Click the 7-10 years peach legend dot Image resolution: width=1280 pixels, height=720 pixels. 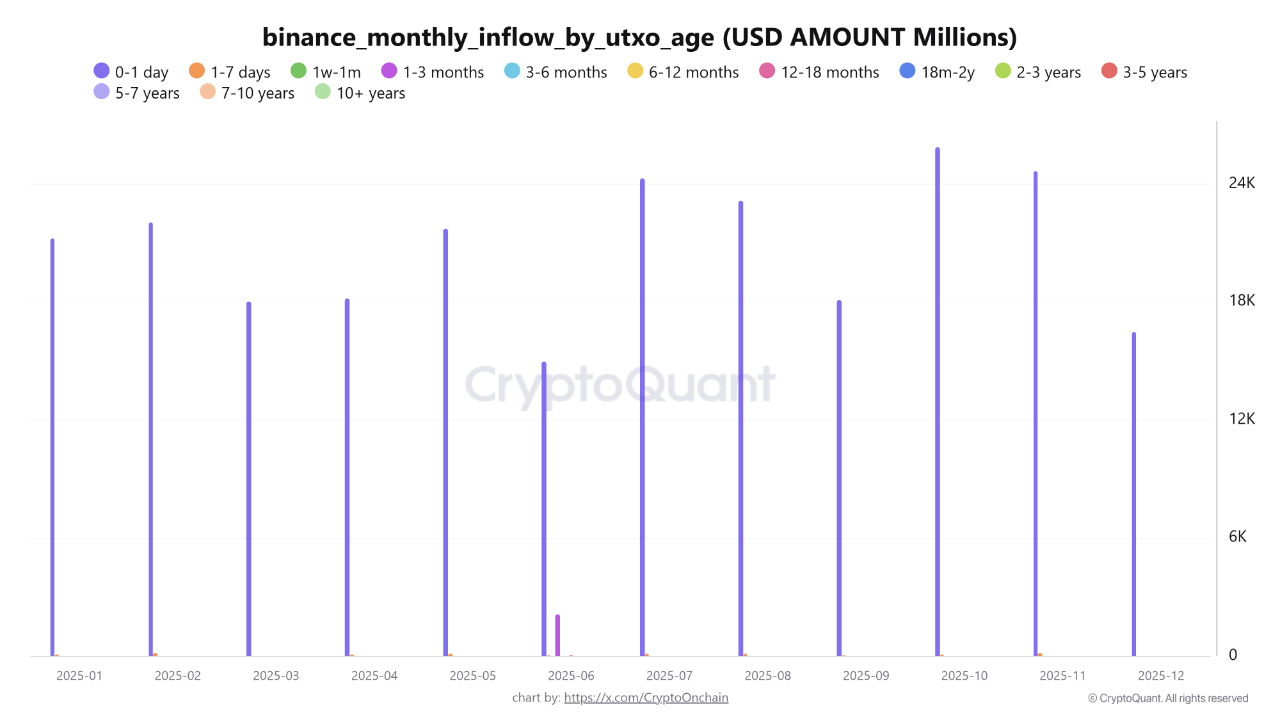[208, 92]
